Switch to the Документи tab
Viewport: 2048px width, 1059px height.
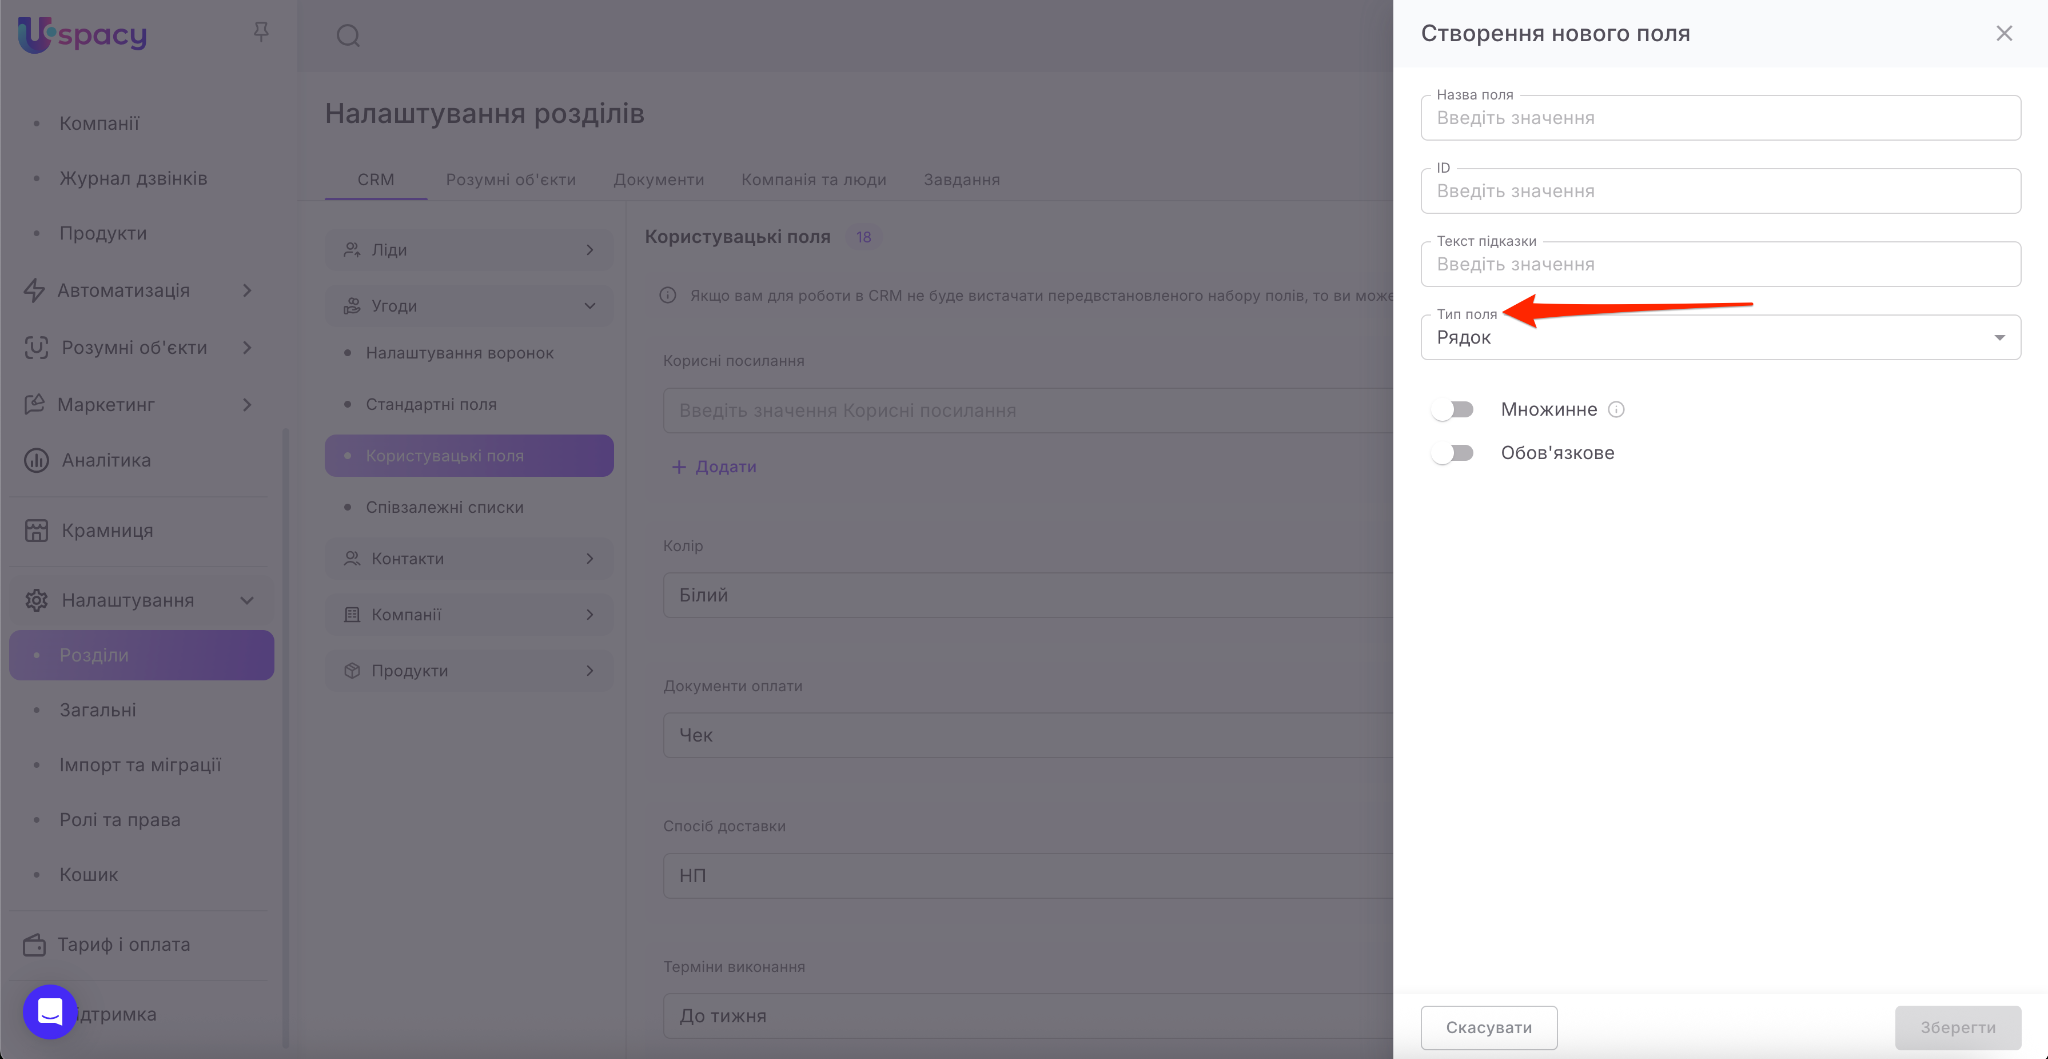click(658, 180)
